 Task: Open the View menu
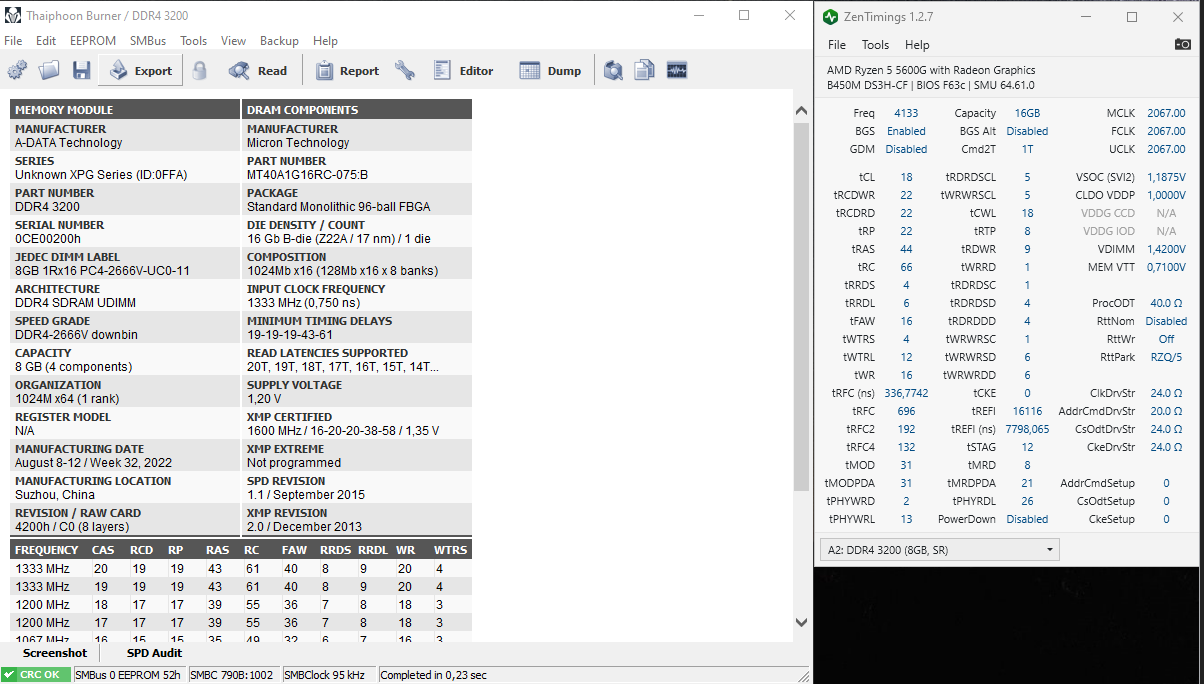point(233,41)
